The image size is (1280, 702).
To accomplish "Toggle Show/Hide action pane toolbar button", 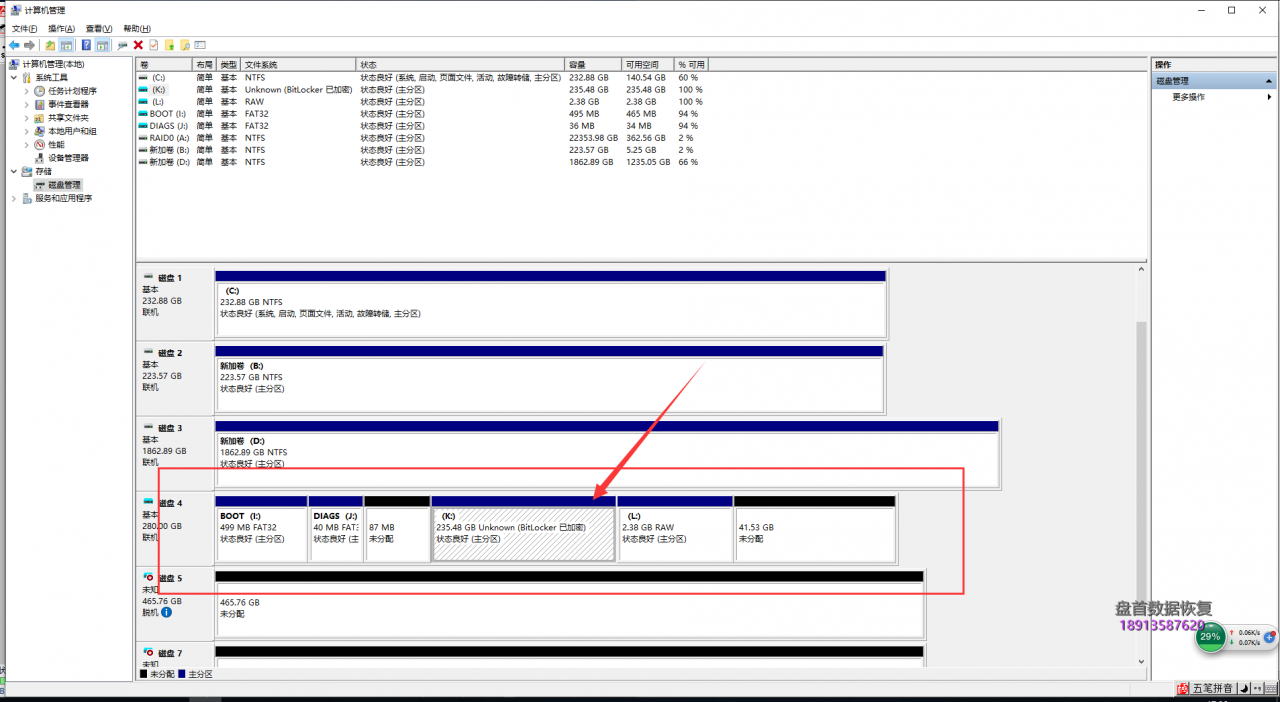I will pyautogui.click(x=102, y=45).
